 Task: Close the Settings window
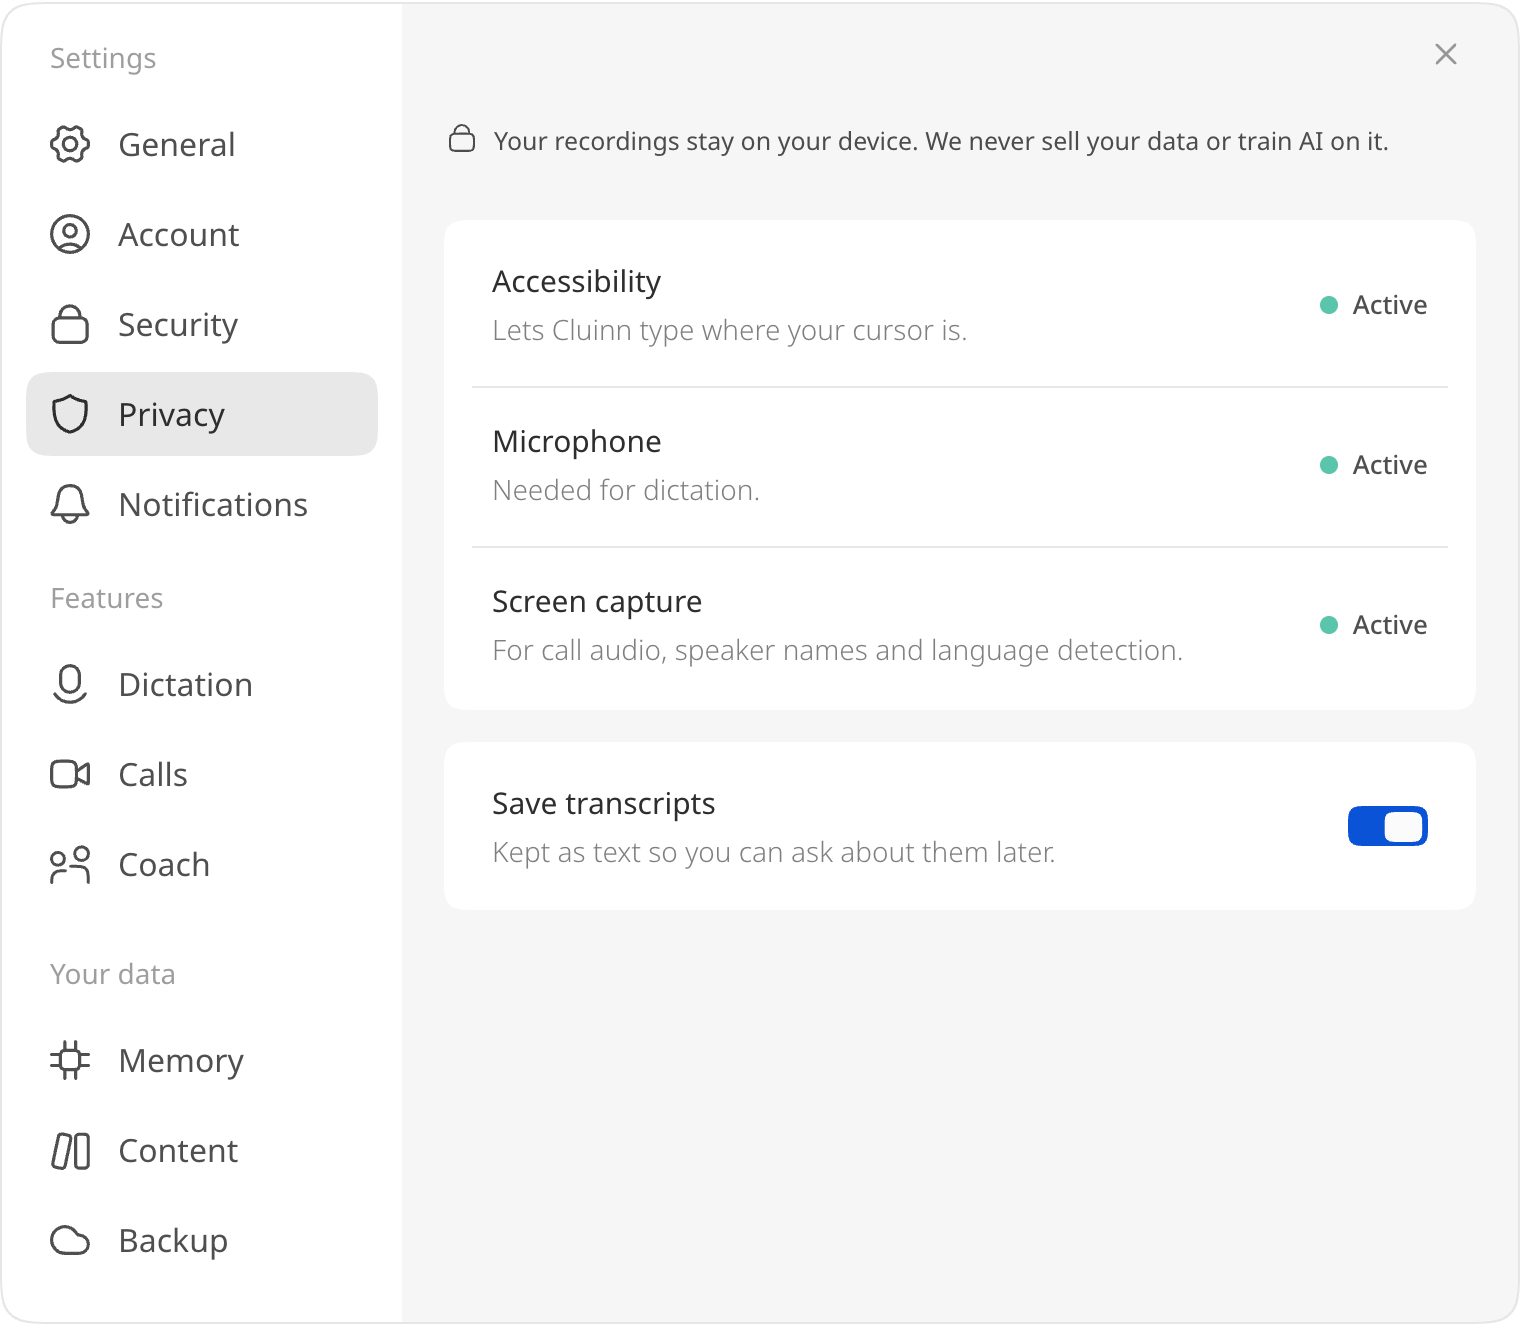[1446, 54]
